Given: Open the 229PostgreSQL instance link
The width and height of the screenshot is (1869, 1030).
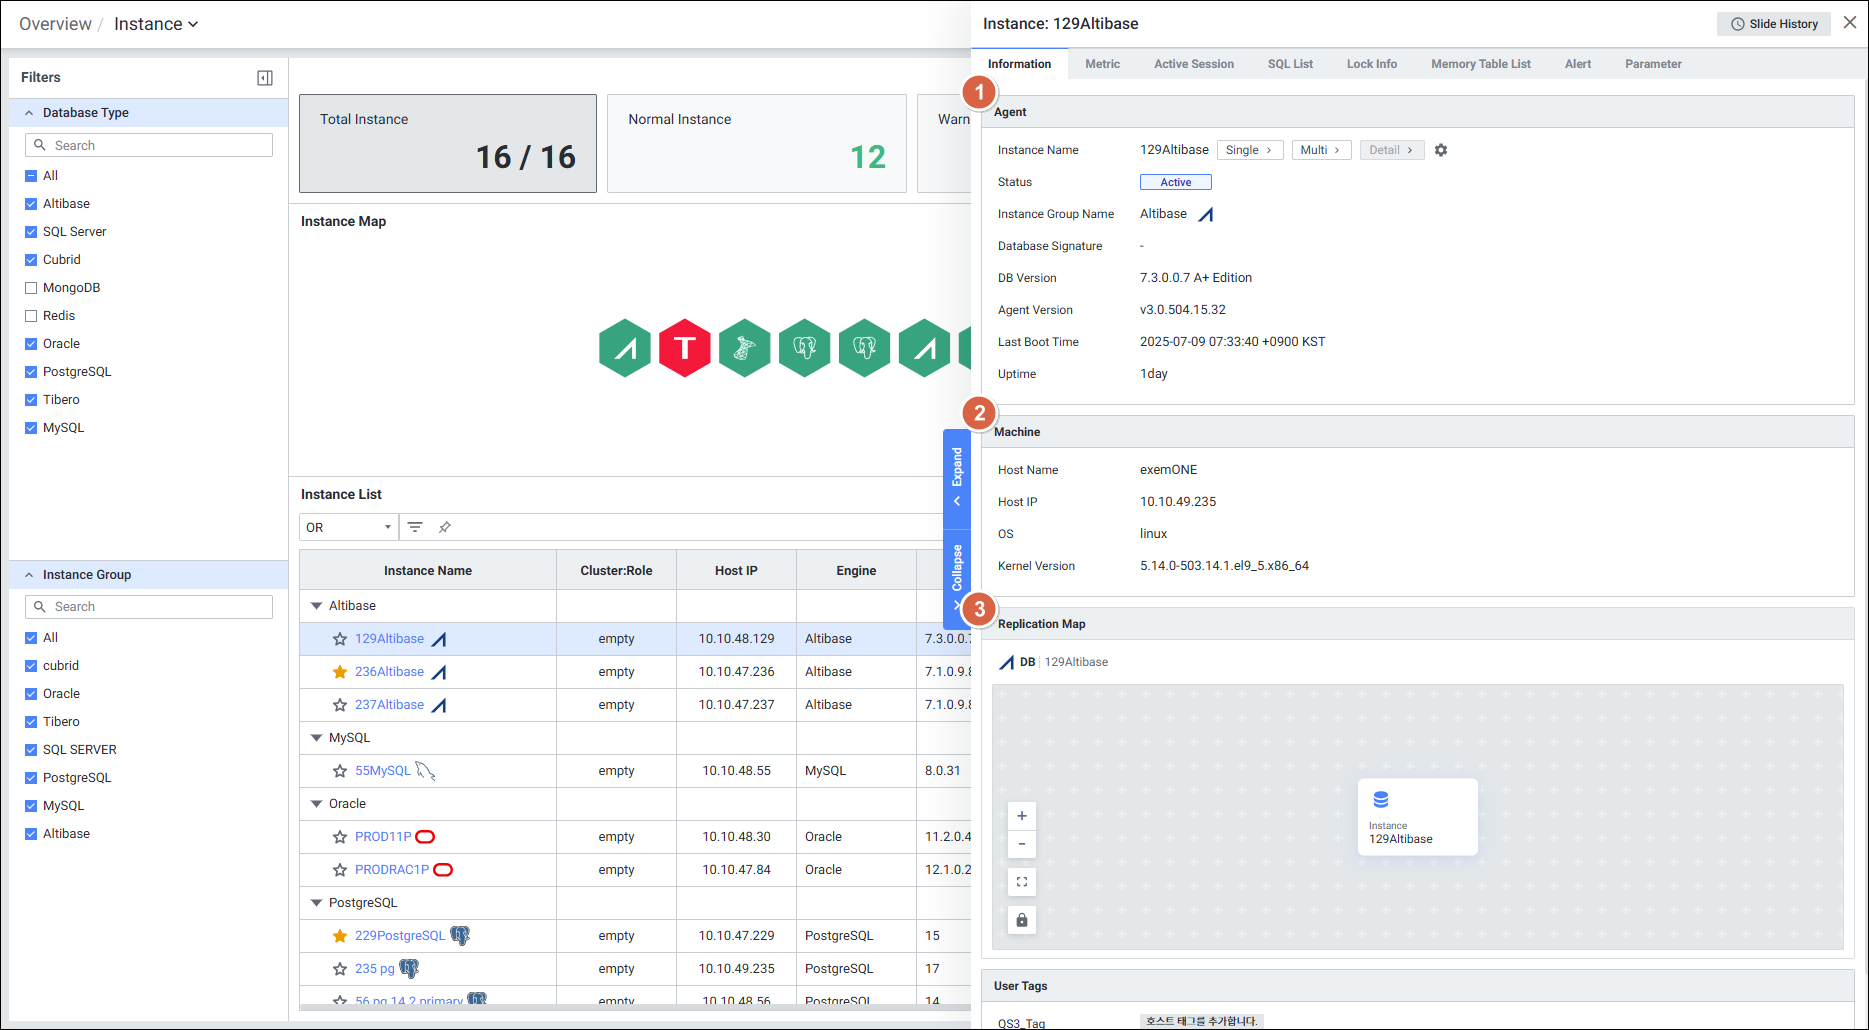Looking at the screenshot, I should (x=400, y=936).
